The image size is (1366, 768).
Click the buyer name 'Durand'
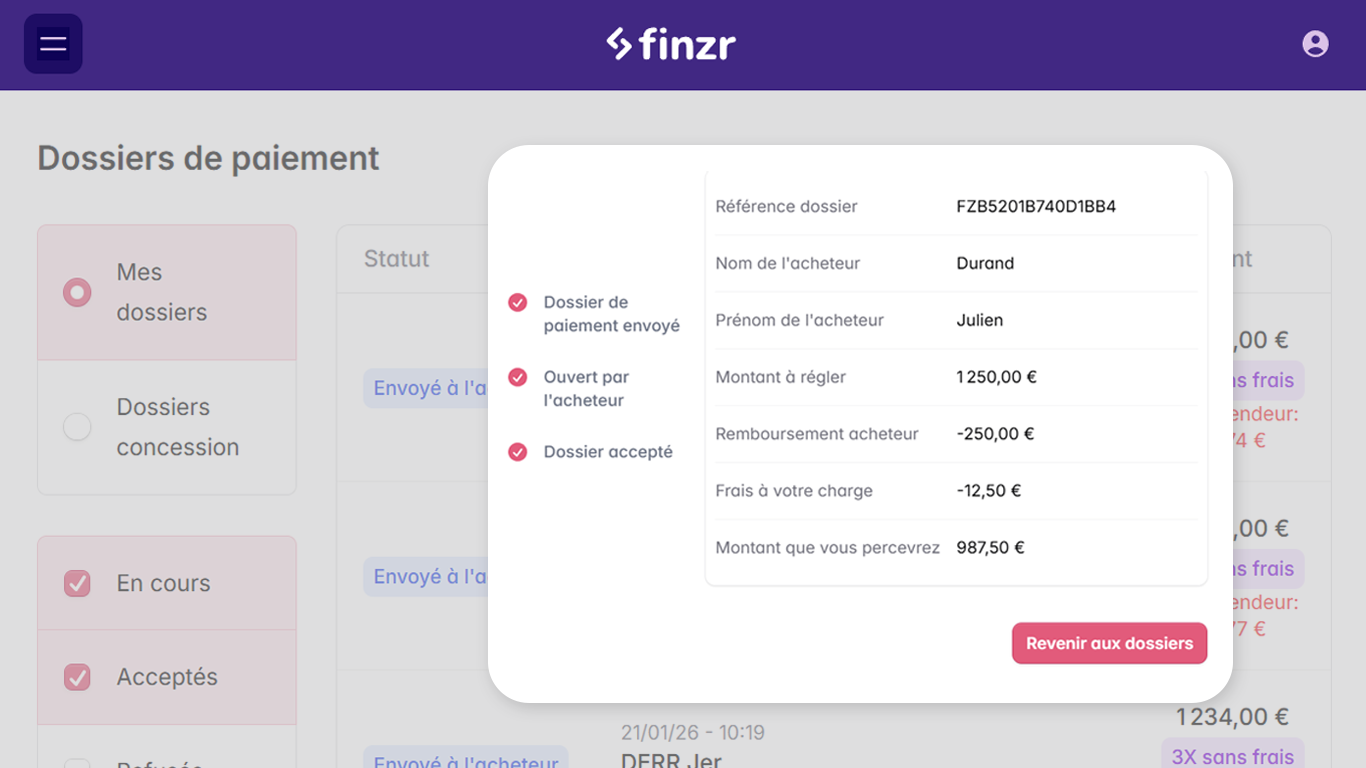click(x=984, y=263)
